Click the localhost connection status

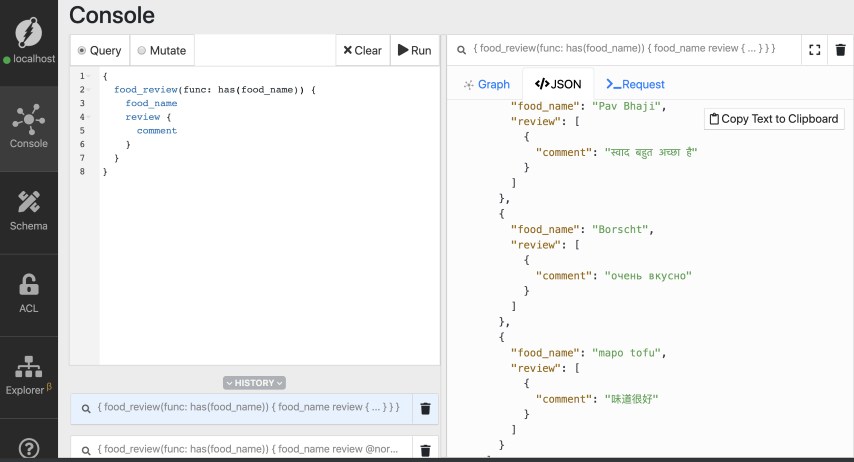click(x=29, y=59)
